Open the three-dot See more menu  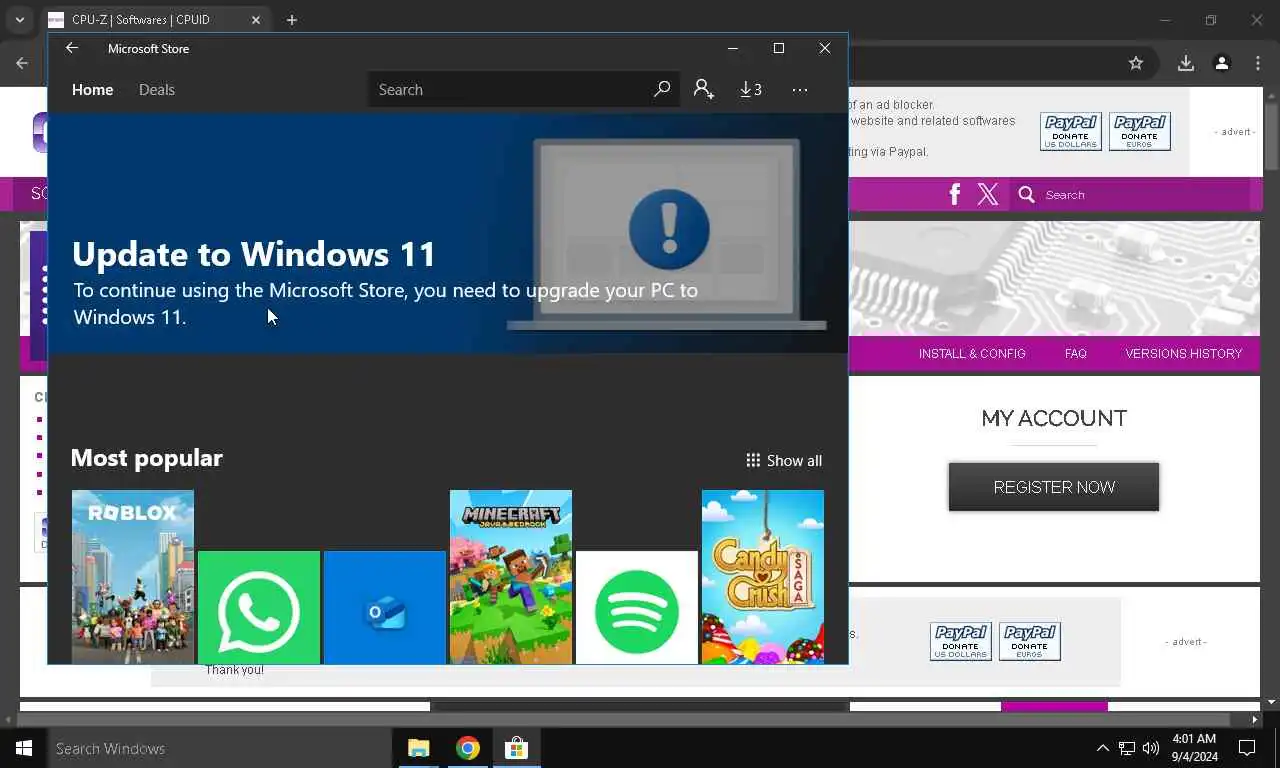pos(800,89)
